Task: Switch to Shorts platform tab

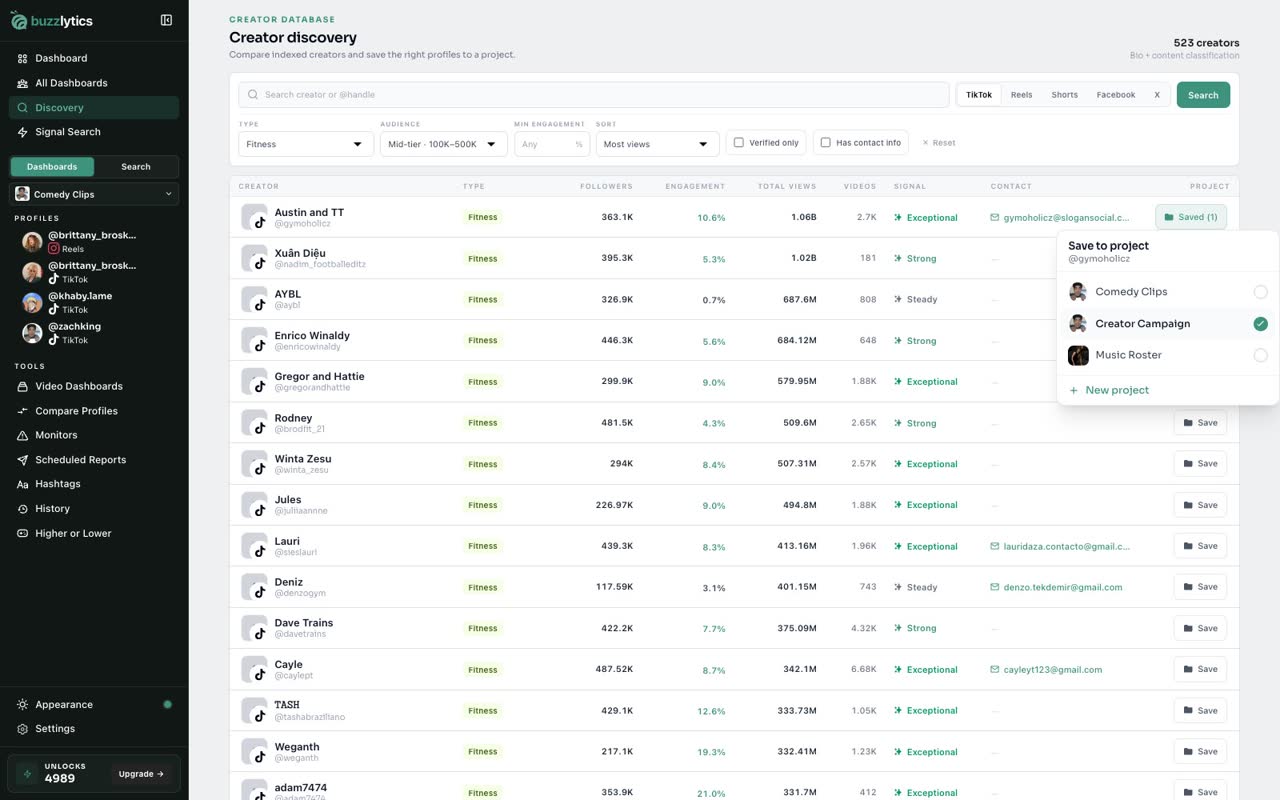Action: tap(1064, 95)
